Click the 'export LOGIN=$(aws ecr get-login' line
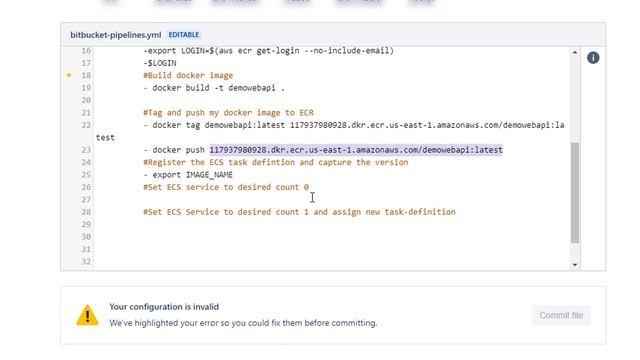640x360 pixels. pyautogui.click(x=269, y=51)
